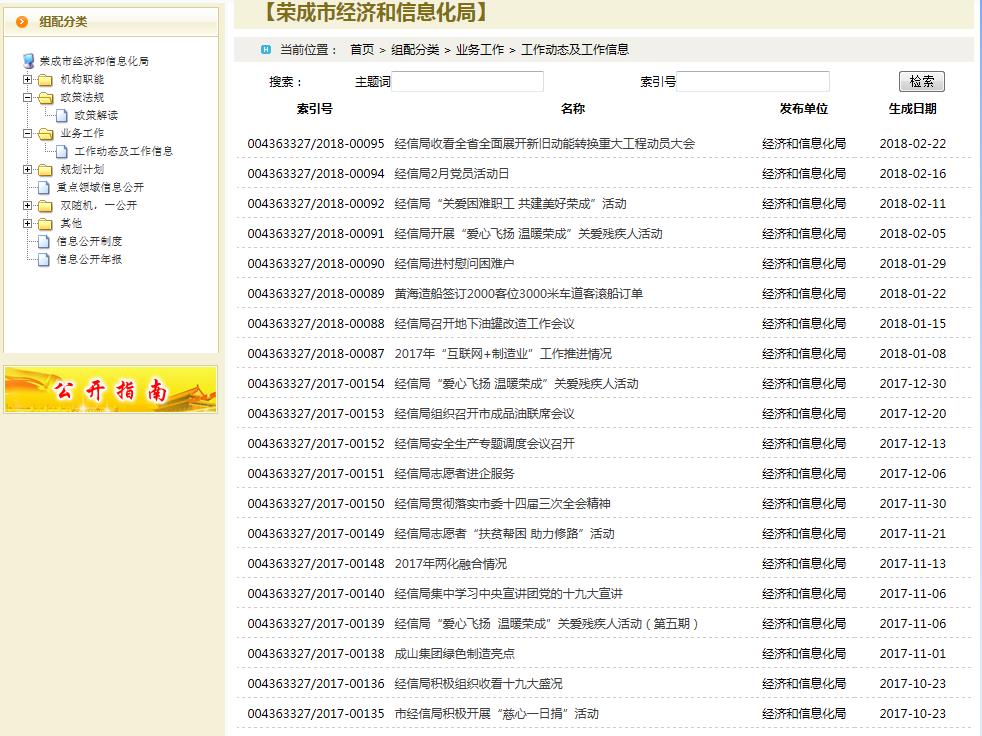The width and height of the screenshot is (982, 736).
Task: Click the page icon beside 重点领域信息公开
Action: (43, 187)
